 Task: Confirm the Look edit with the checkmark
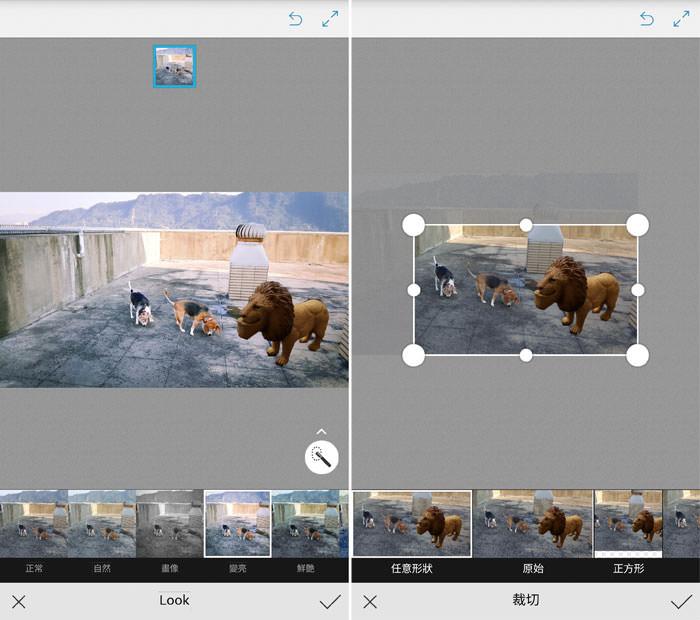pos(330,602)
